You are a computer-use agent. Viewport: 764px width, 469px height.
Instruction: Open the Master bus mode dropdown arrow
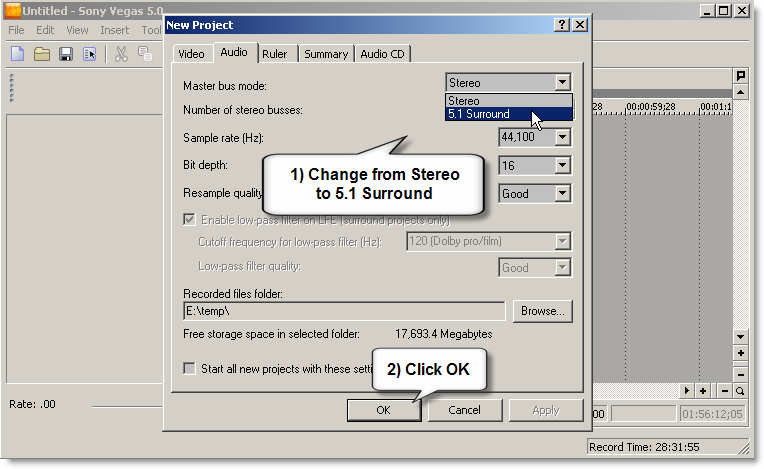click(x=562, y=82)
